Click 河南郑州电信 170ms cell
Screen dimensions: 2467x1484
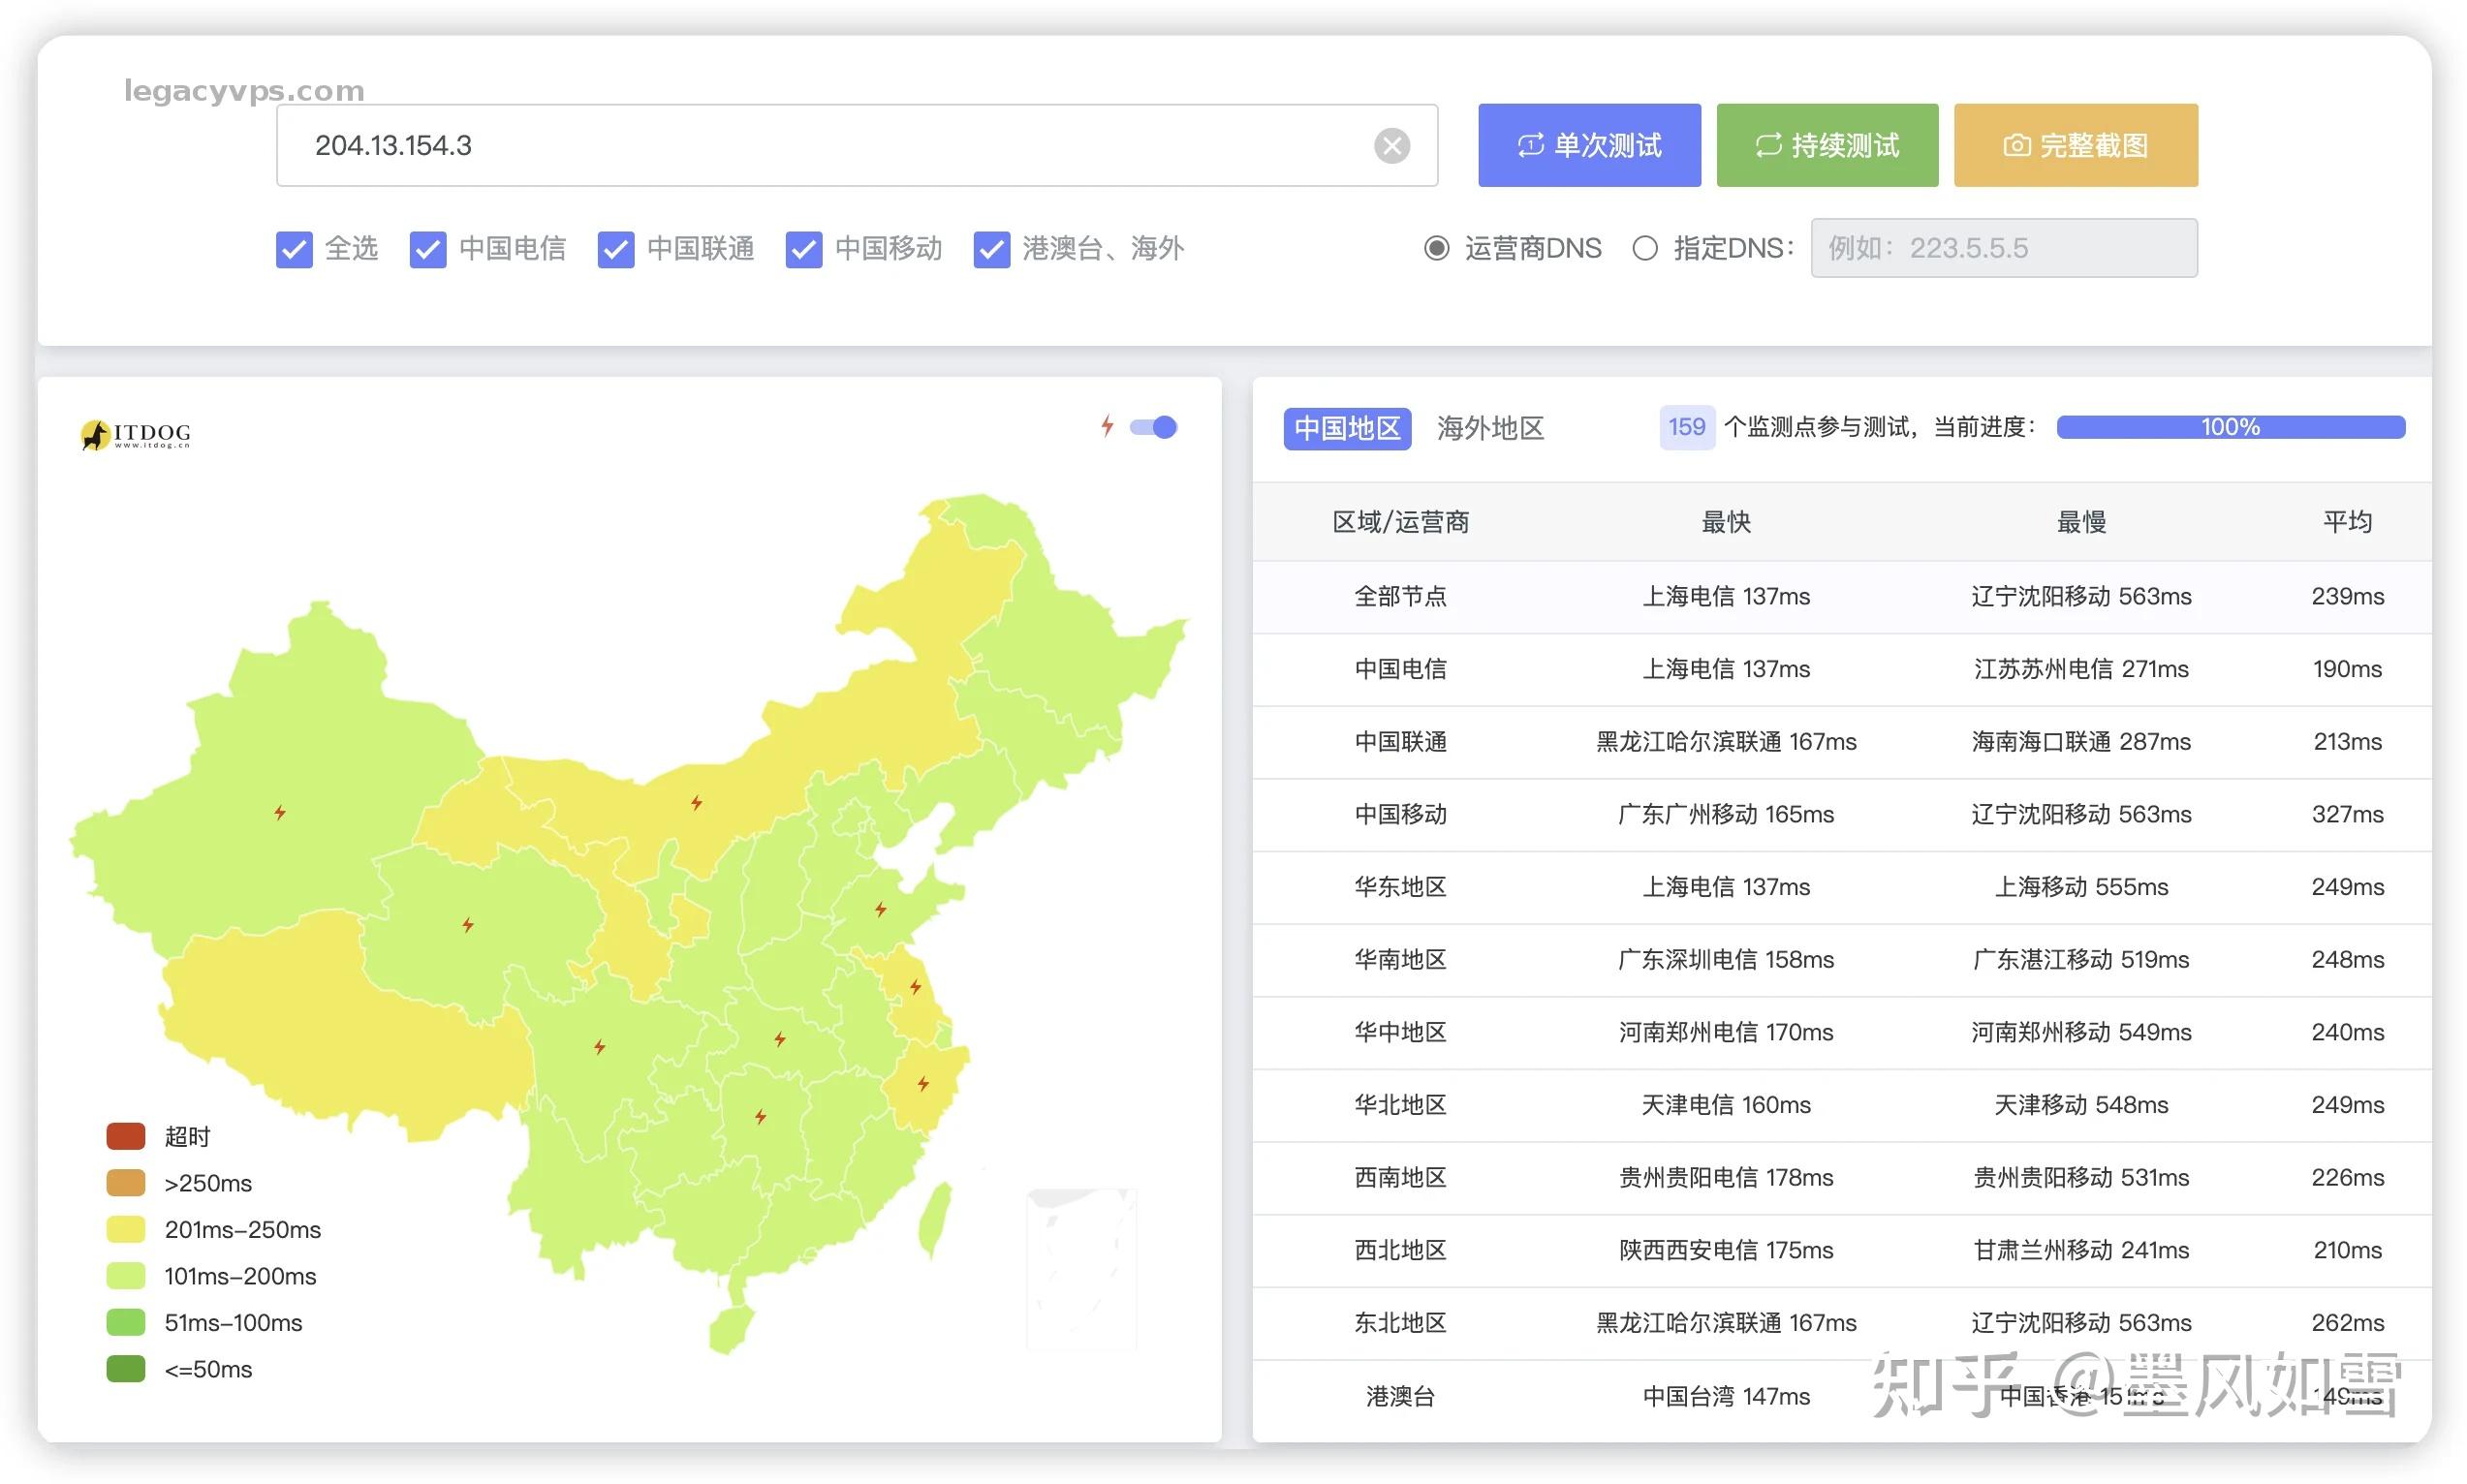pyautogui.click(x=1726, y=1032)
